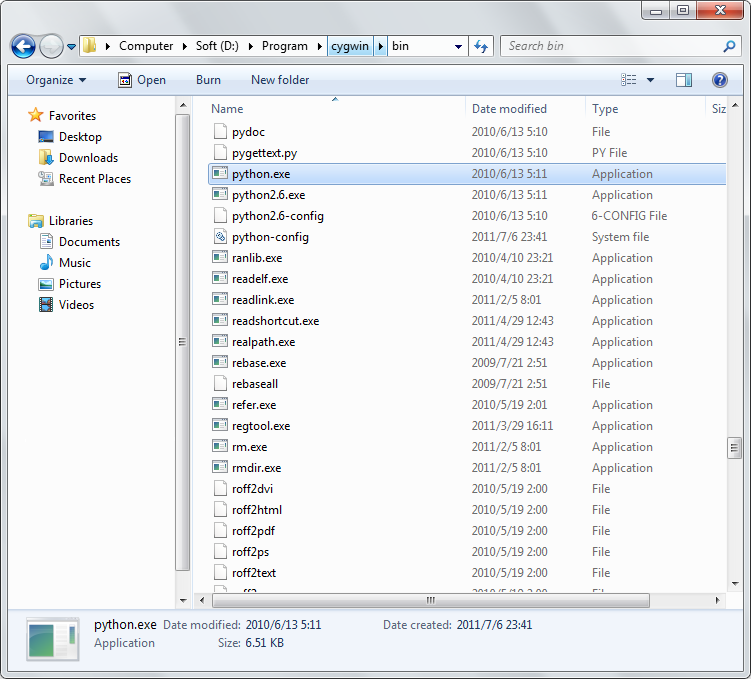Select python-config system file icon
751x679 pixels.
point(220,237)
